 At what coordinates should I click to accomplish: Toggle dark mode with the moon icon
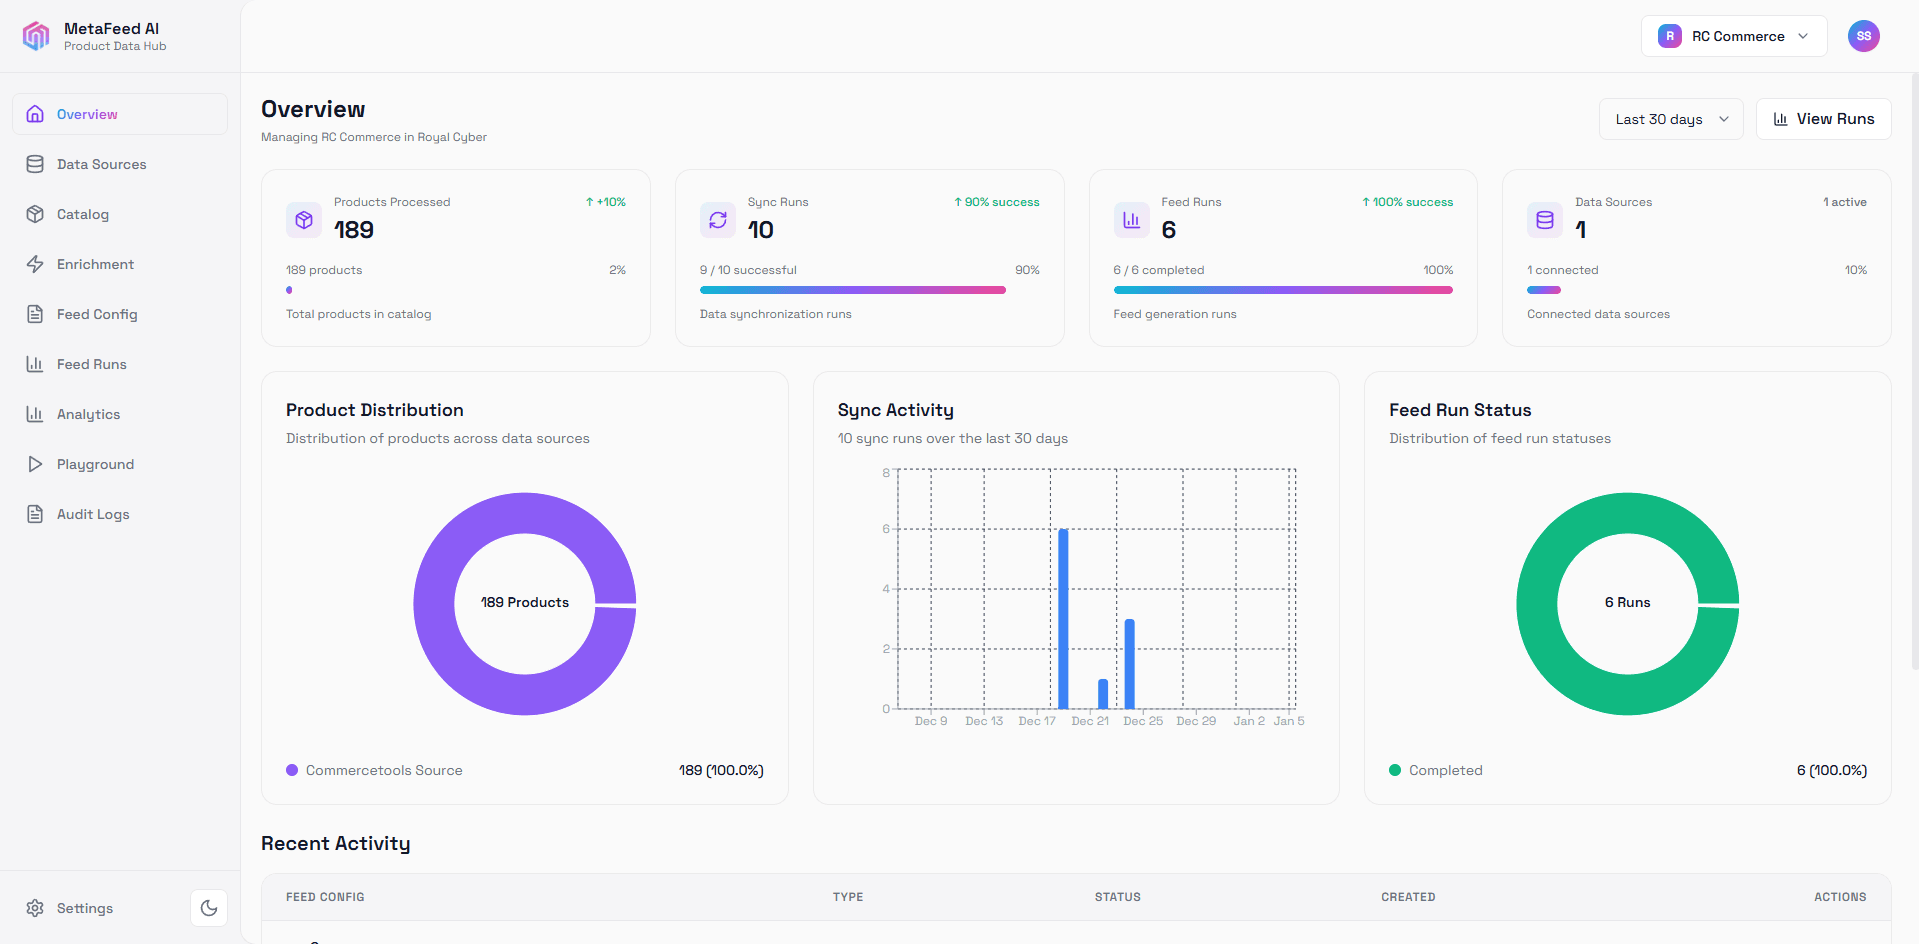pyautogui.click(x=208, y=908)
